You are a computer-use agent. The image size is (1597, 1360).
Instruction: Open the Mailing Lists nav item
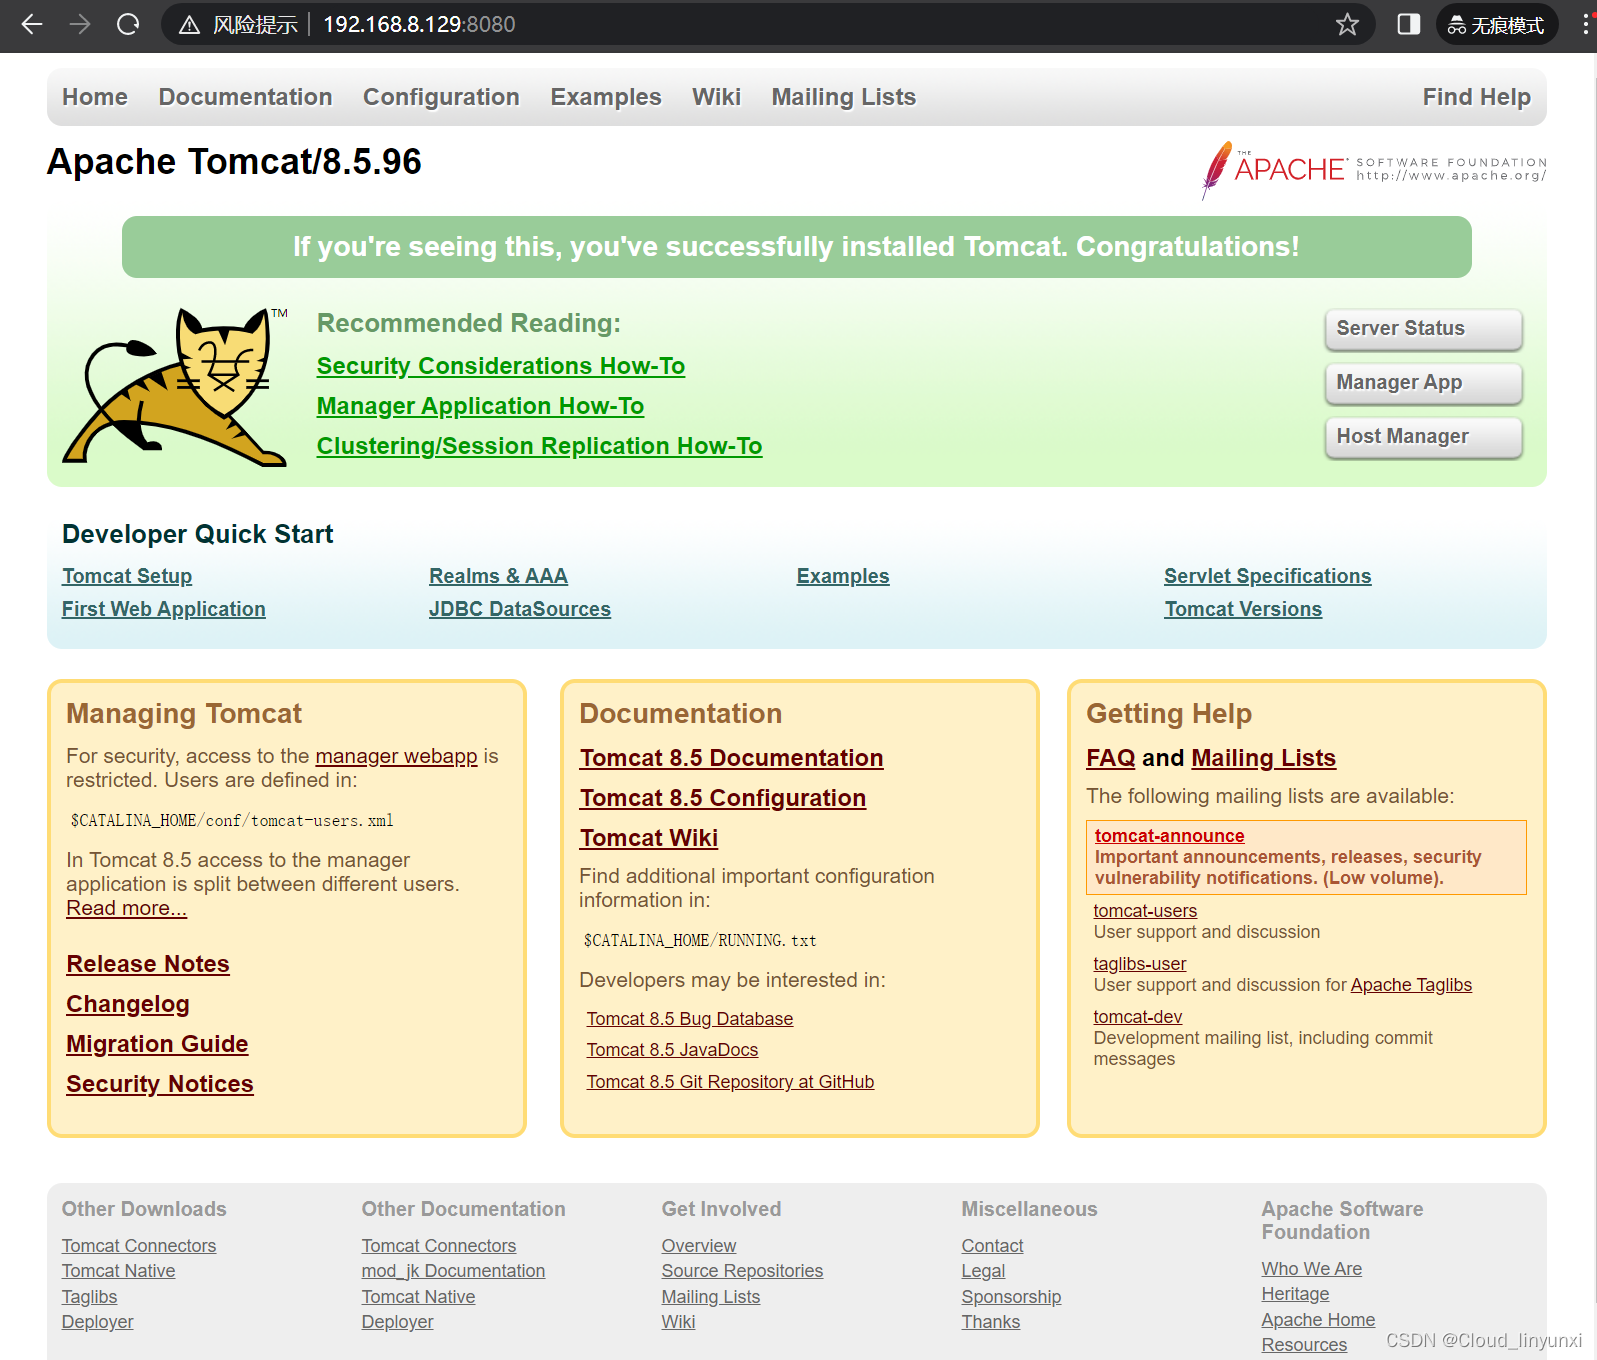coord(843,97)
